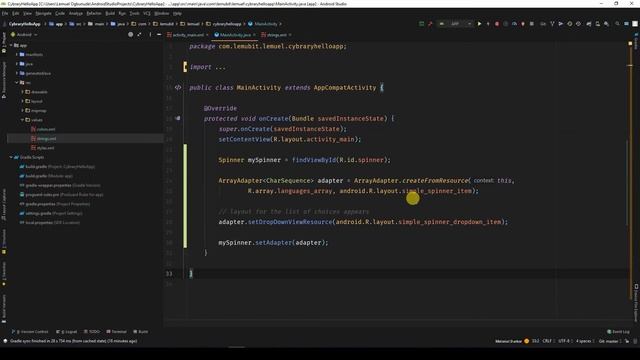Image resolution: width=640 pixels, height=360 pixels.
Task: Close the strings.xml editor tab
Action: click(x=290, y=35)
